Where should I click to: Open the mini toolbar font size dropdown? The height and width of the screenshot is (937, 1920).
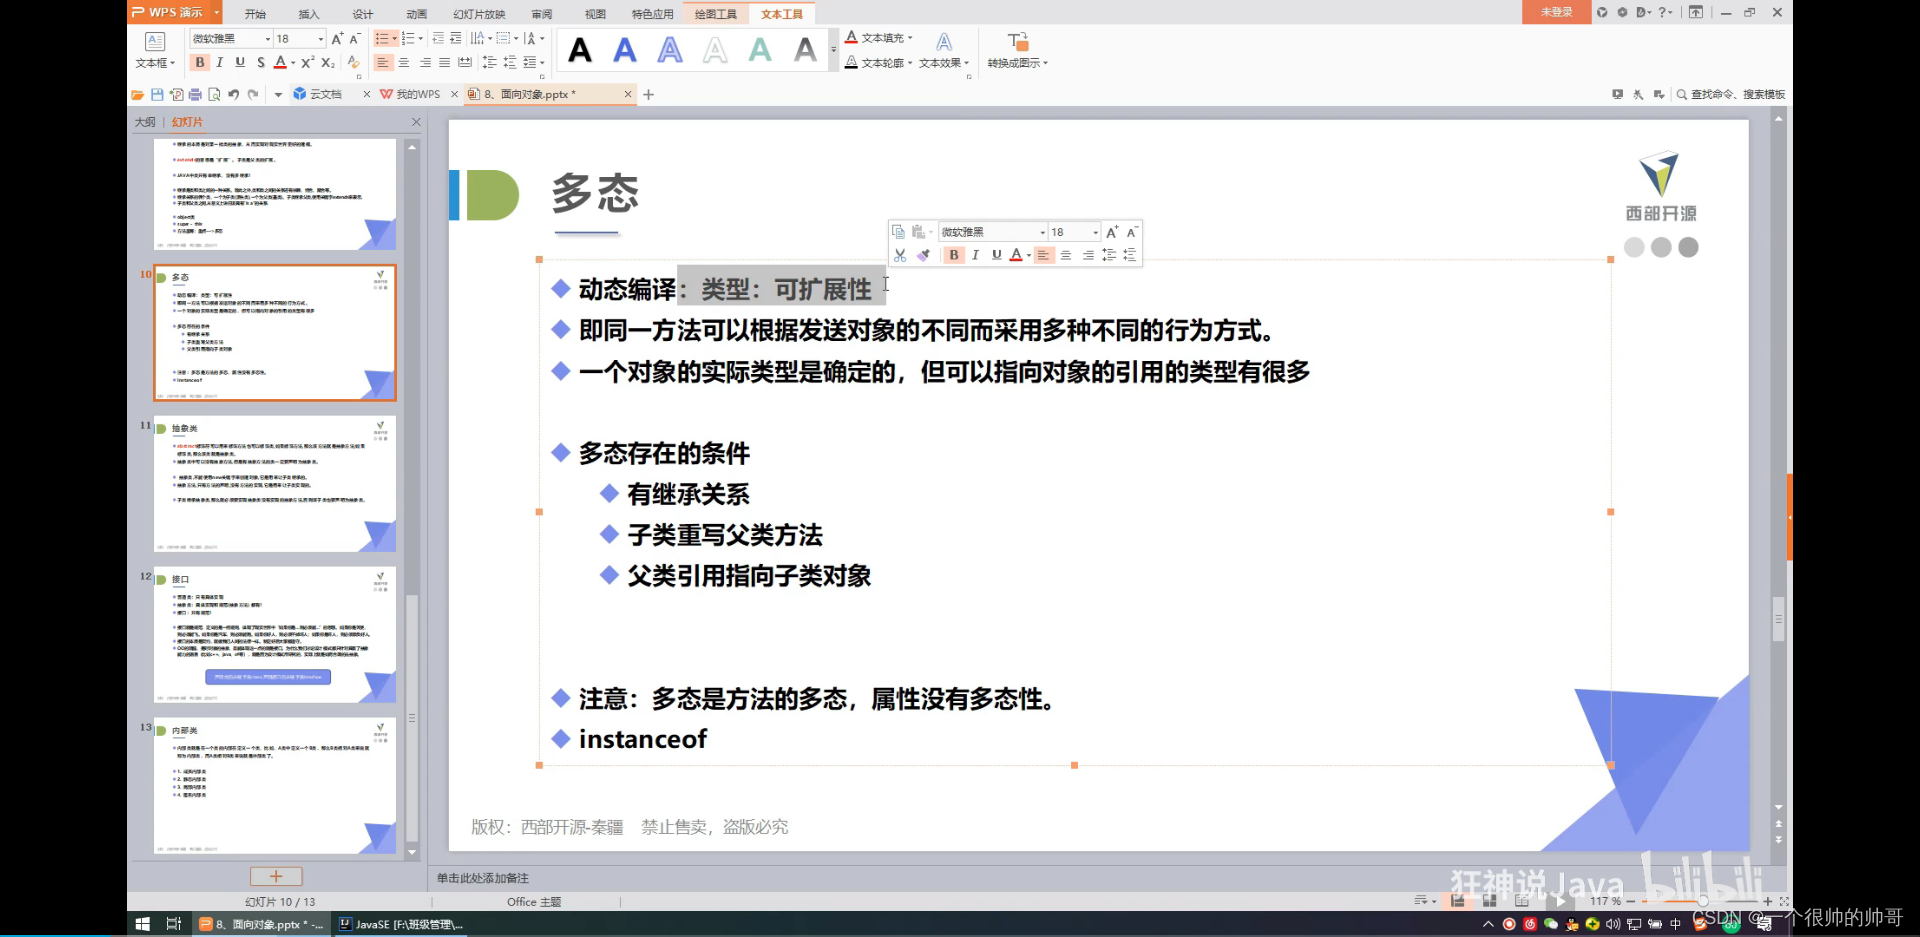tap(1096, 232)
